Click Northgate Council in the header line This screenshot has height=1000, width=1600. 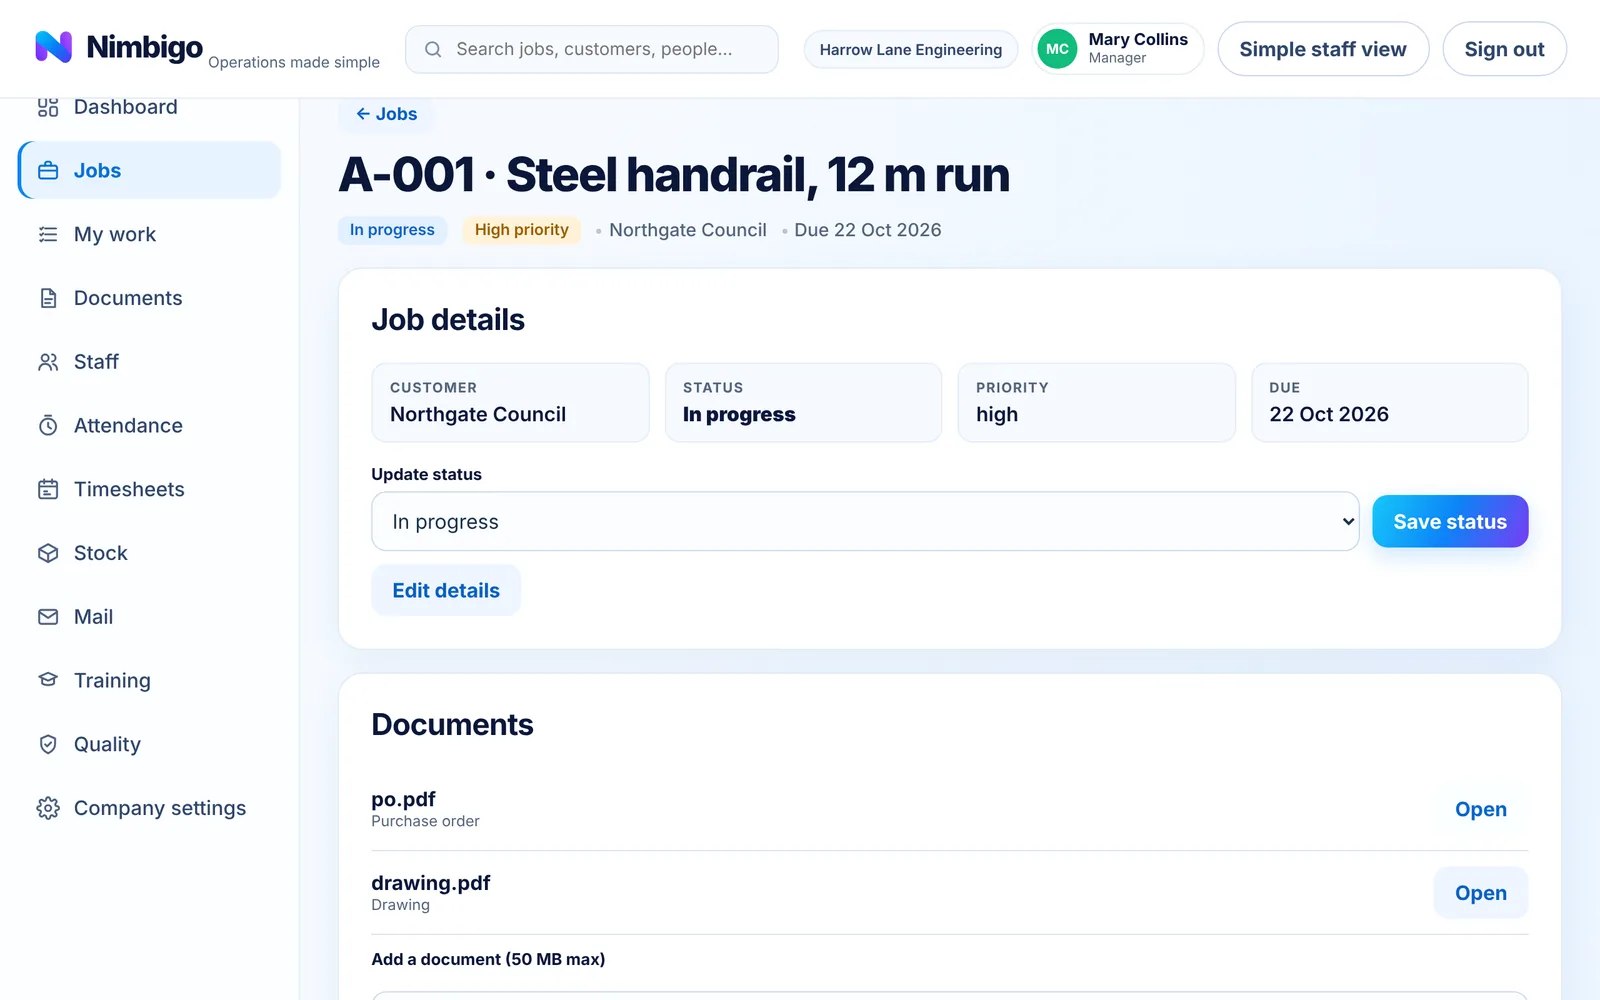[688, 230]
